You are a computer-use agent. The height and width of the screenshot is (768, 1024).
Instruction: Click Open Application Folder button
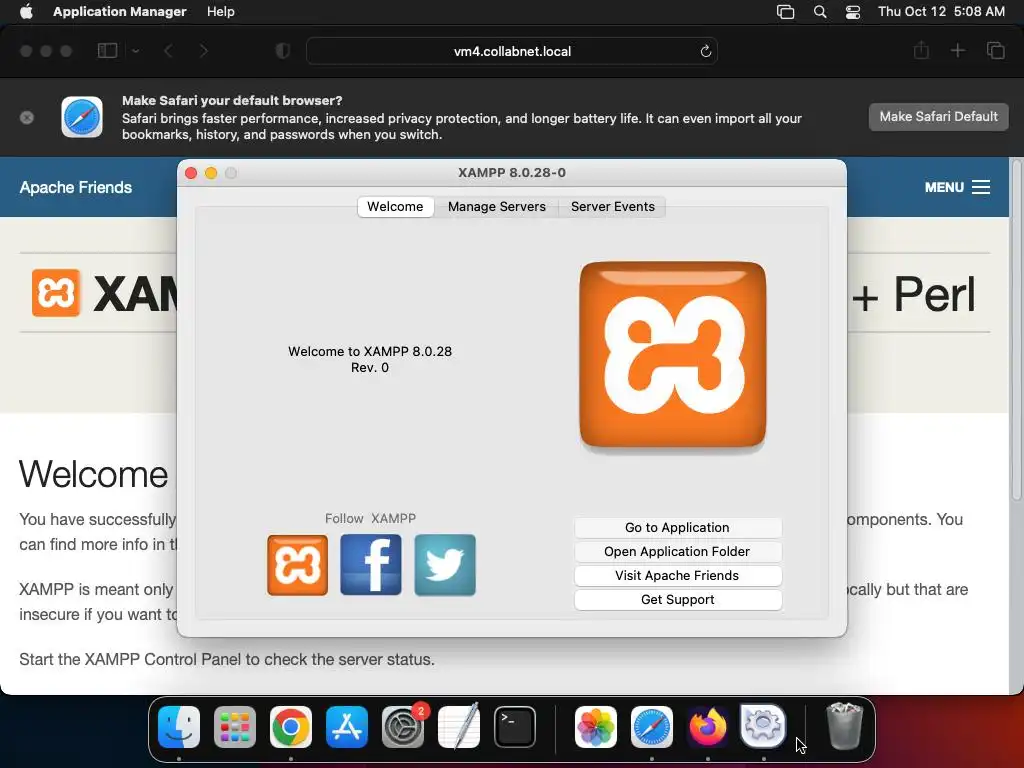(x=678, y=552)
